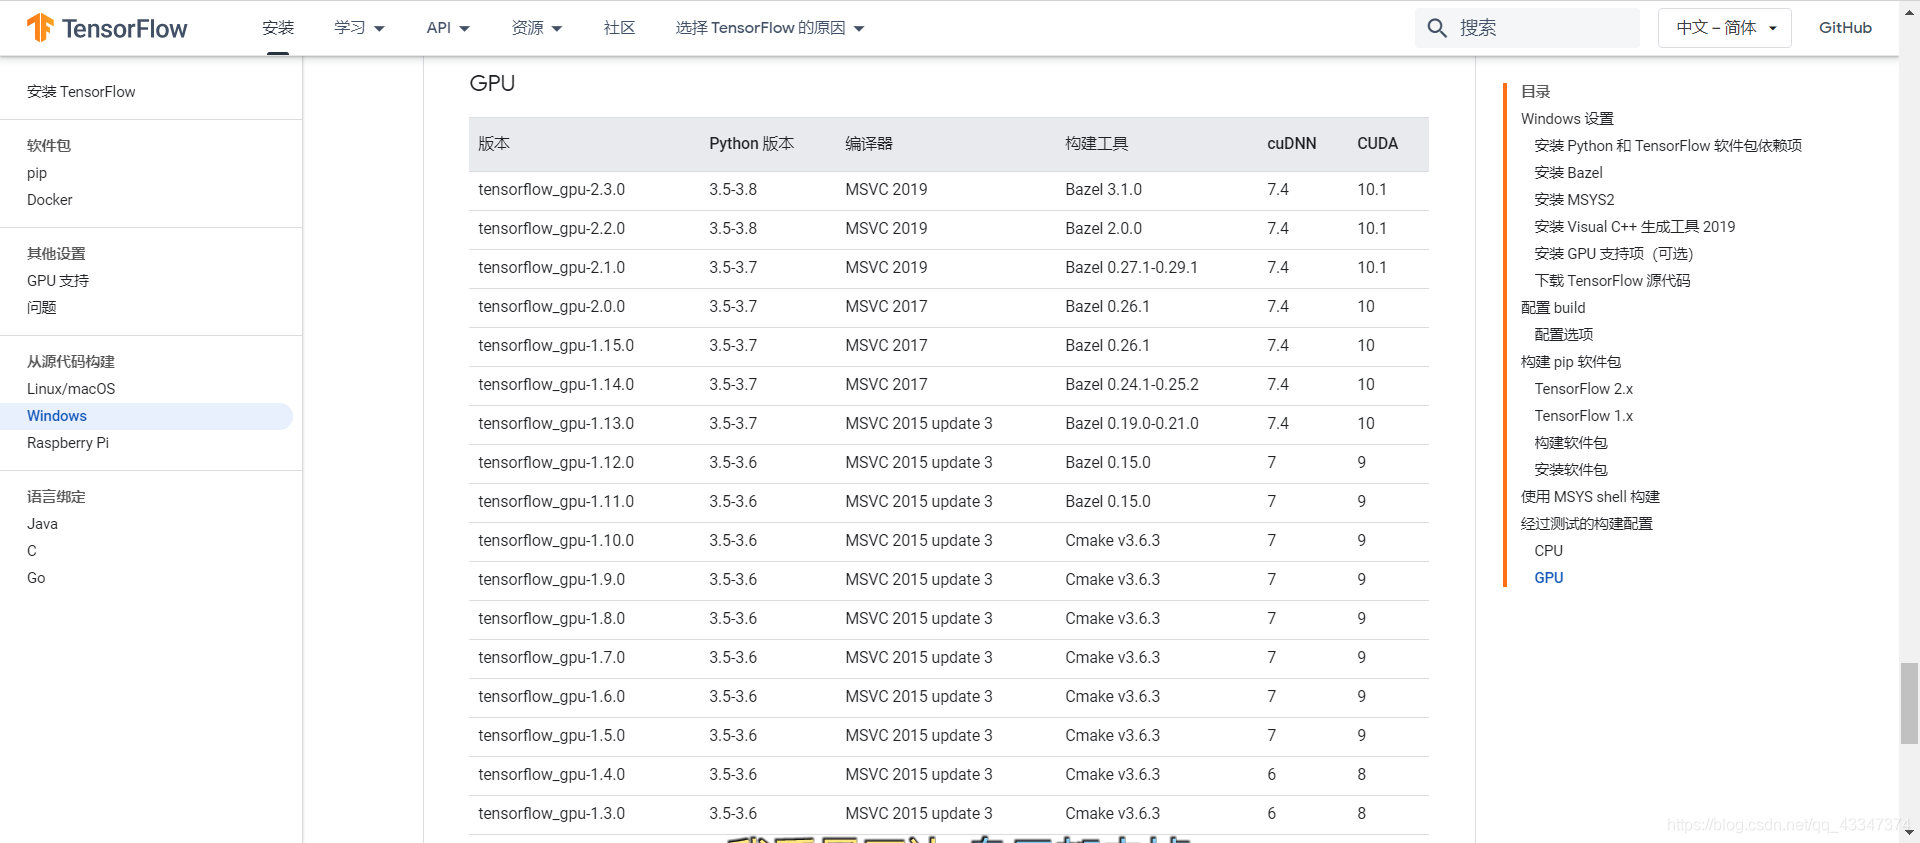1920x843 pixels.
Task: Open the pip sidebar page
Action: click(37, 173)
